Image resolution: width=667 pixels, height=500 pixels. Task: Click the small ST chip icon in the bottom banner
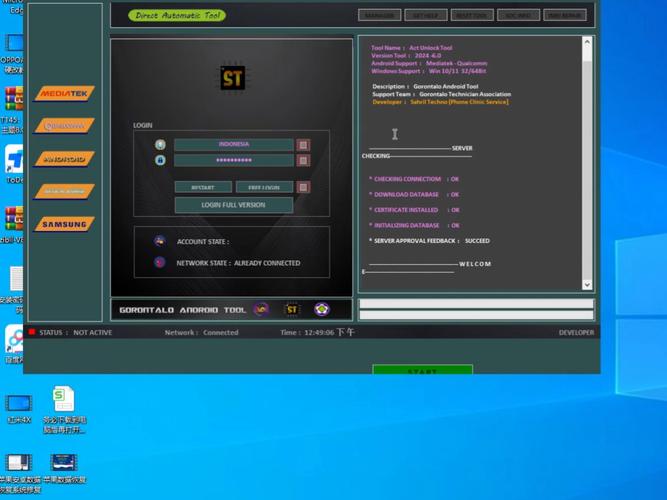tap(292, 309)
